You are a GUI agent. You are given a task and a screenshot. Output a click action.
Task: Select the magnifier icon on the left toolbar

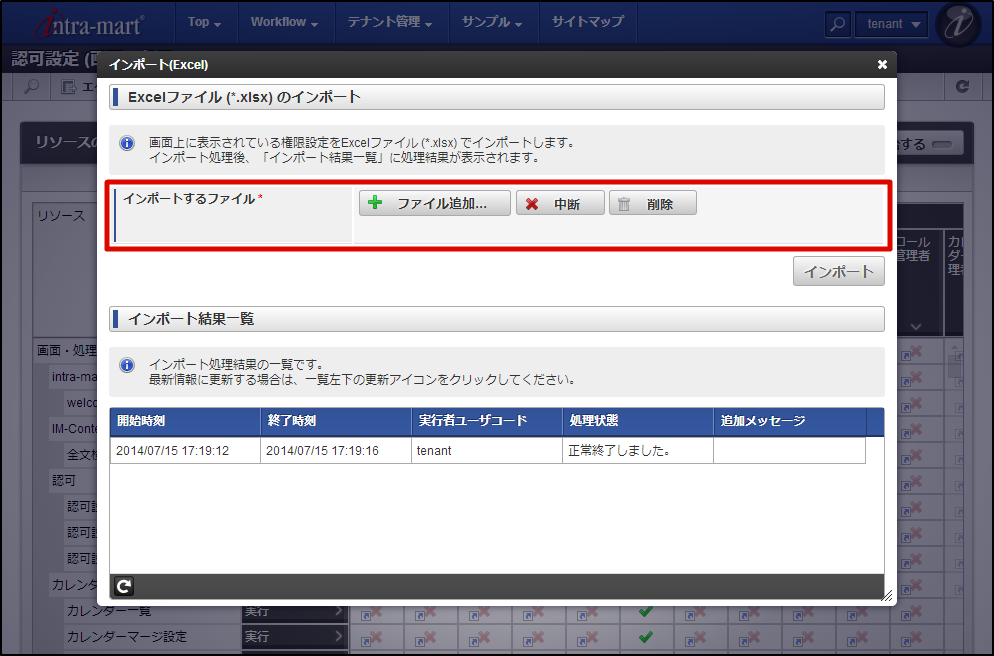tap(31, 87)
